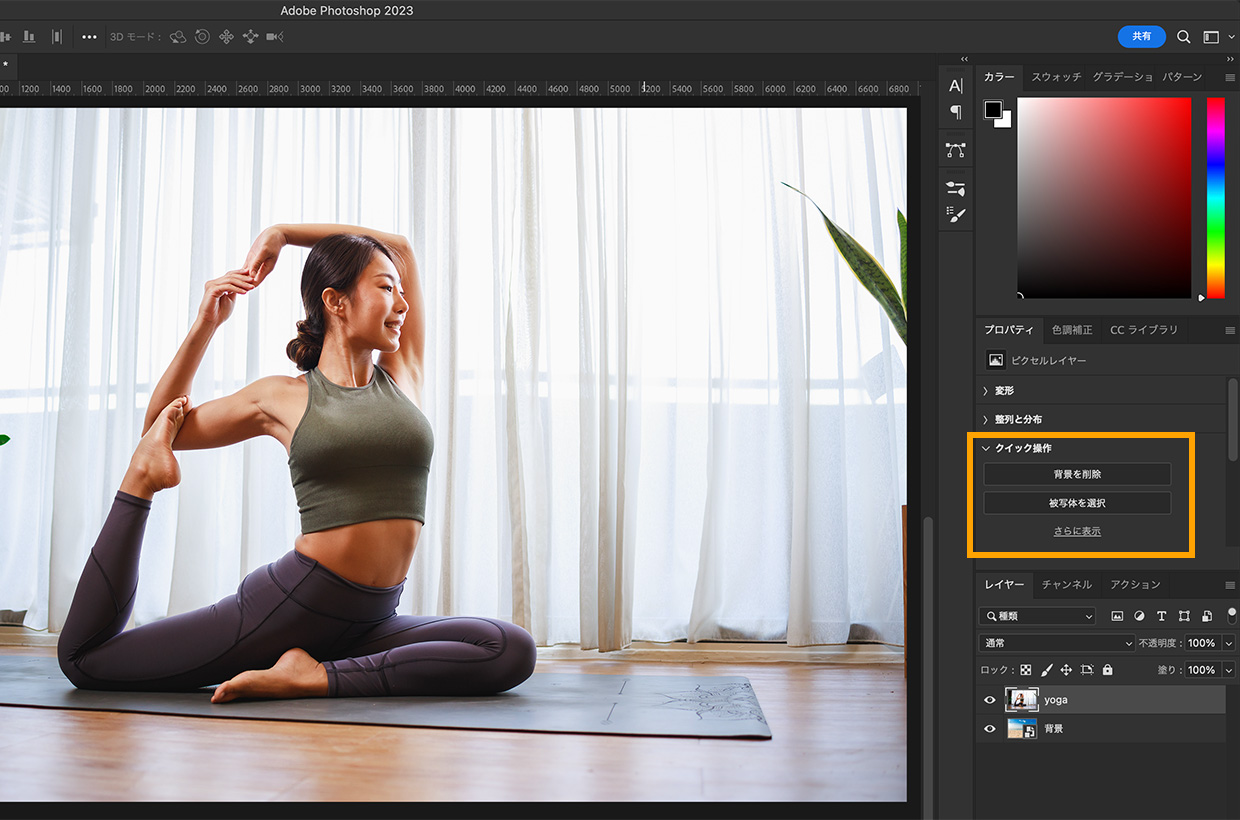The height and width of the screenshot is (820, 1240).
Task: Click the three-dots more options icon
Action: (90, 37)
